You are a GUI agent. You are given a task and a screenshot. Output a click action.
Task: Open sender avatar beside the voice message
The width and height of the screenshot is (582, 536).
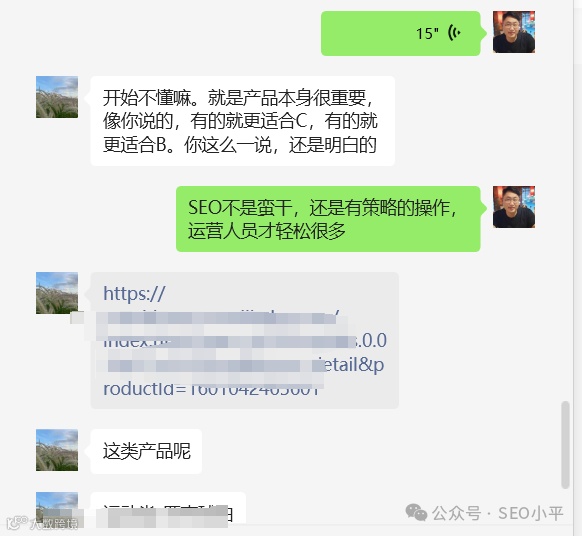(514, 32)
